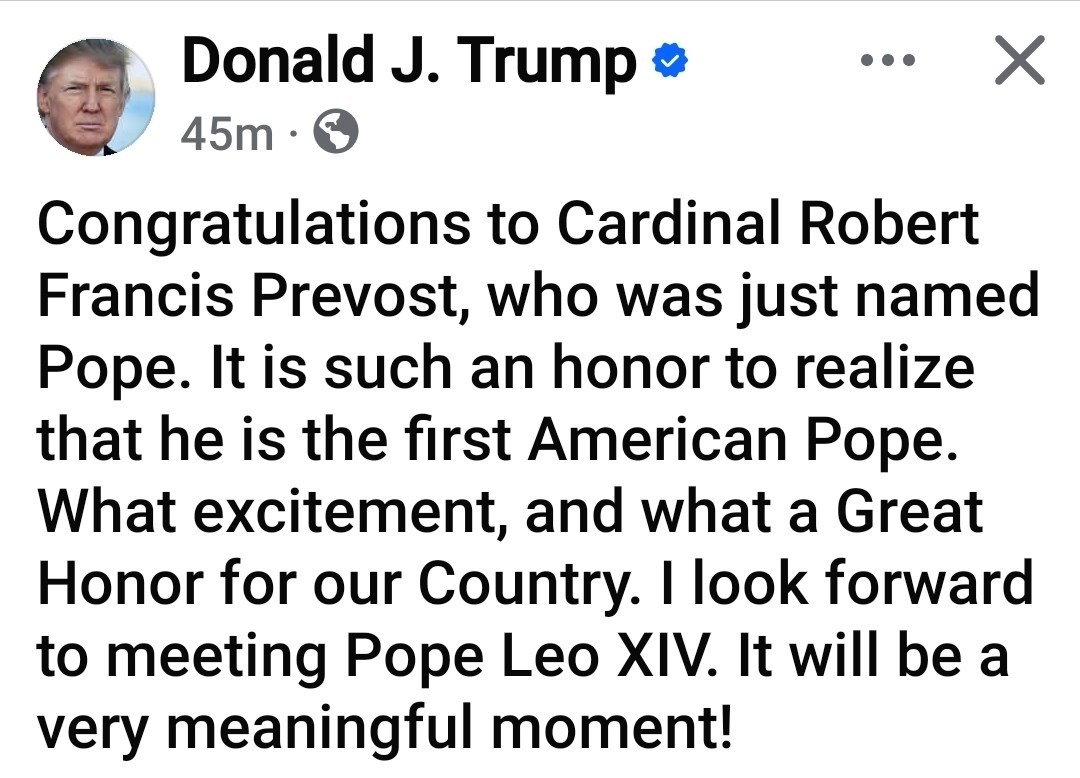The image size is (1080, 778).
Task: Click 'What excitement' text in the post
Action: point(269,512)
